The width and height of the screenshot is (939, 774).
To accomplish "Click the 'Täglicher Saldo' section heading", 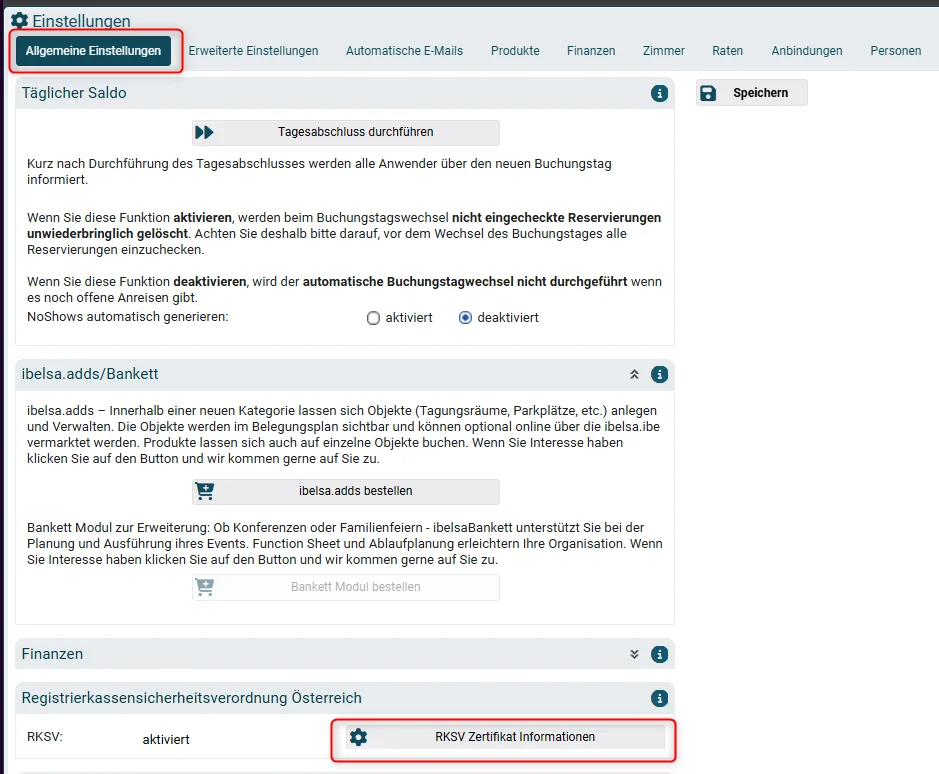I will (x=74, y=93).
